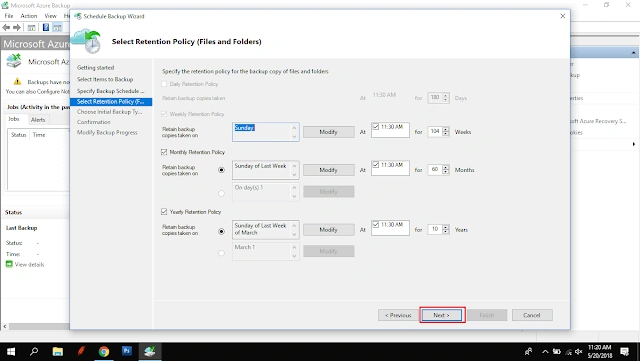Image resolution: width=640 pixels, height=361 pixels.
Task: Click the network icon in the system tray
Action: tap(568, 352)
